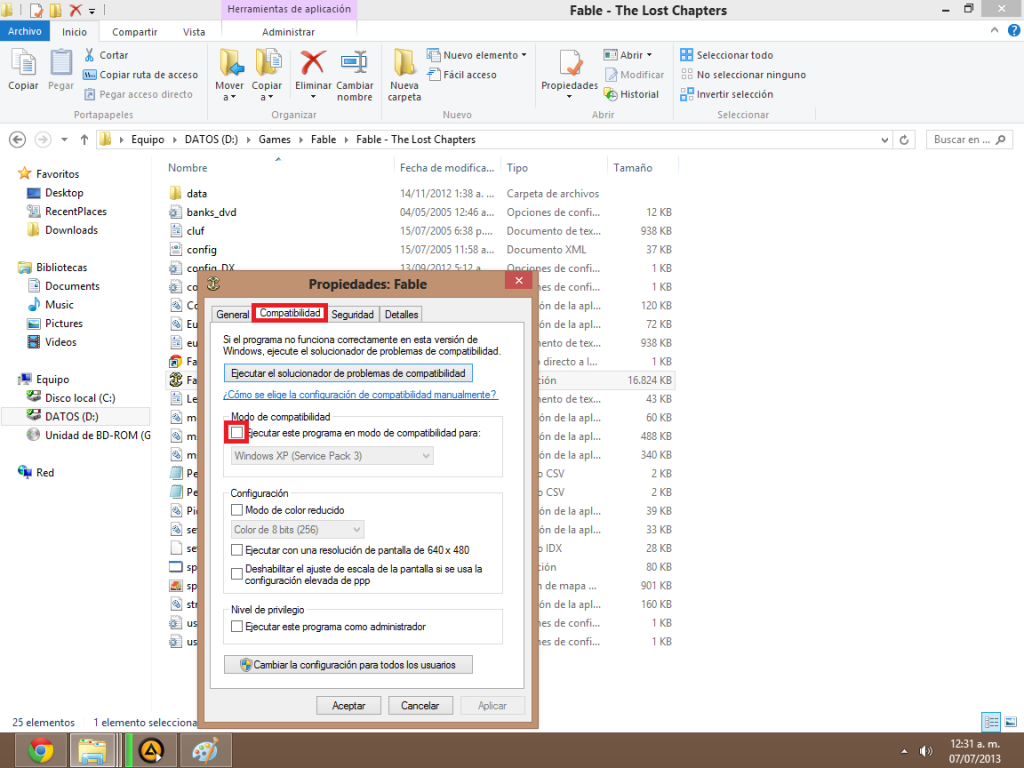Click the File Explorer taskbar icon
Viewport: 1024px width, 768px height.
92,750
